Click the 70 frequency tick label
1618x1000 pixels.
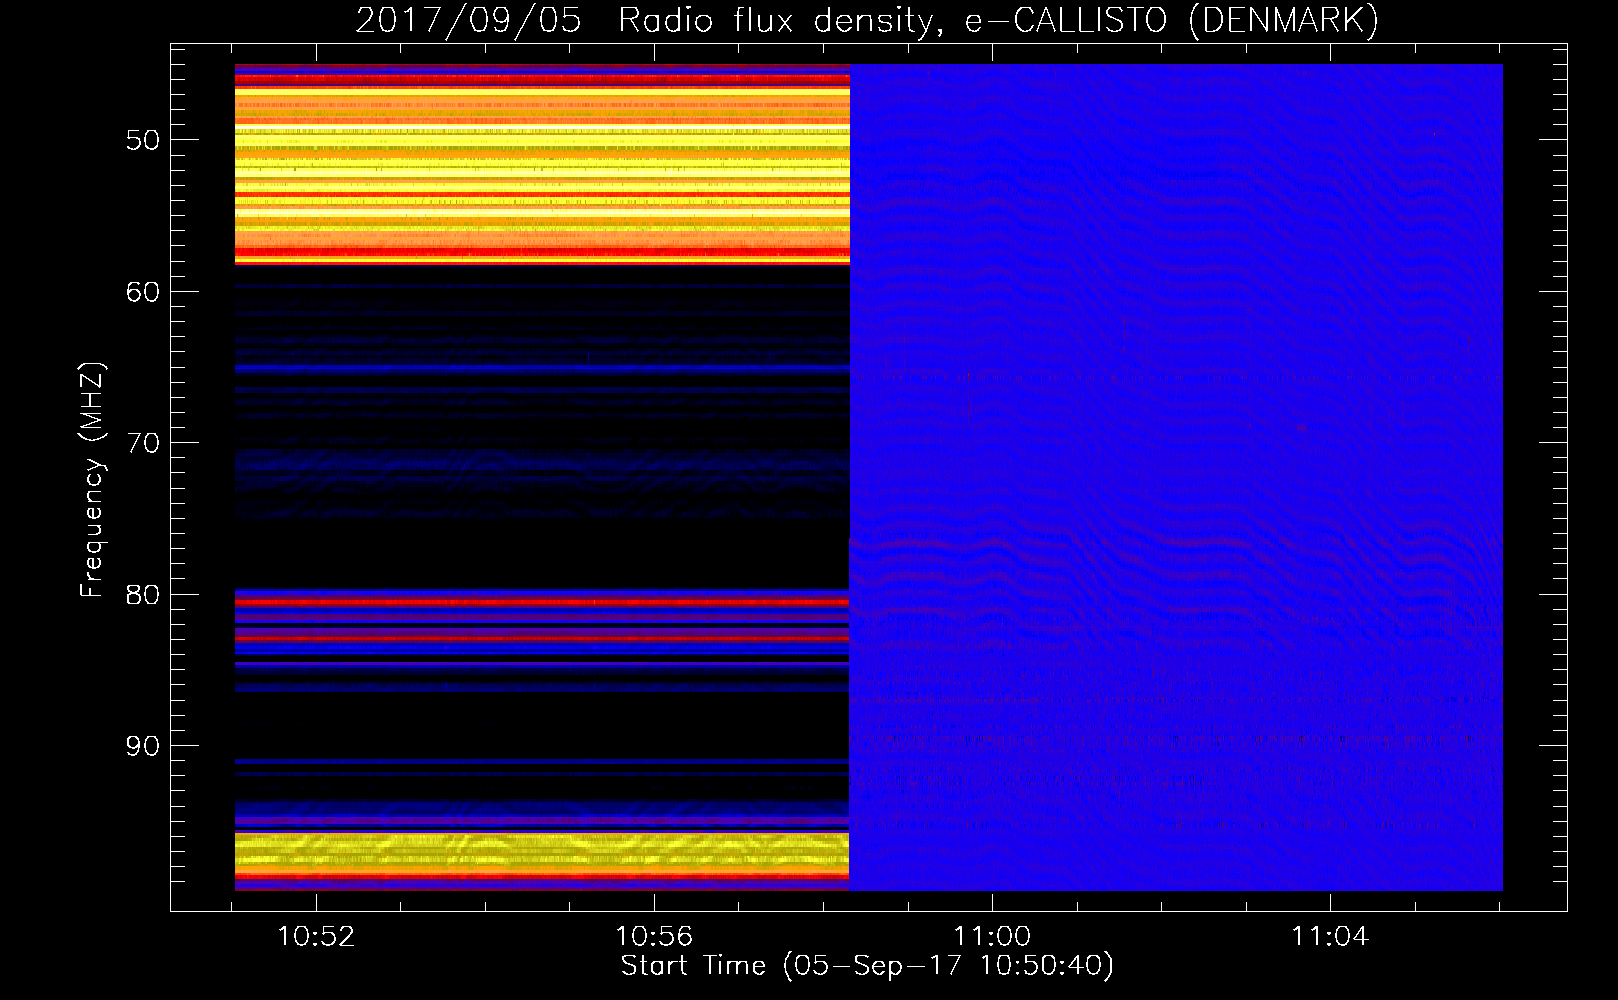tap(143, 443)
